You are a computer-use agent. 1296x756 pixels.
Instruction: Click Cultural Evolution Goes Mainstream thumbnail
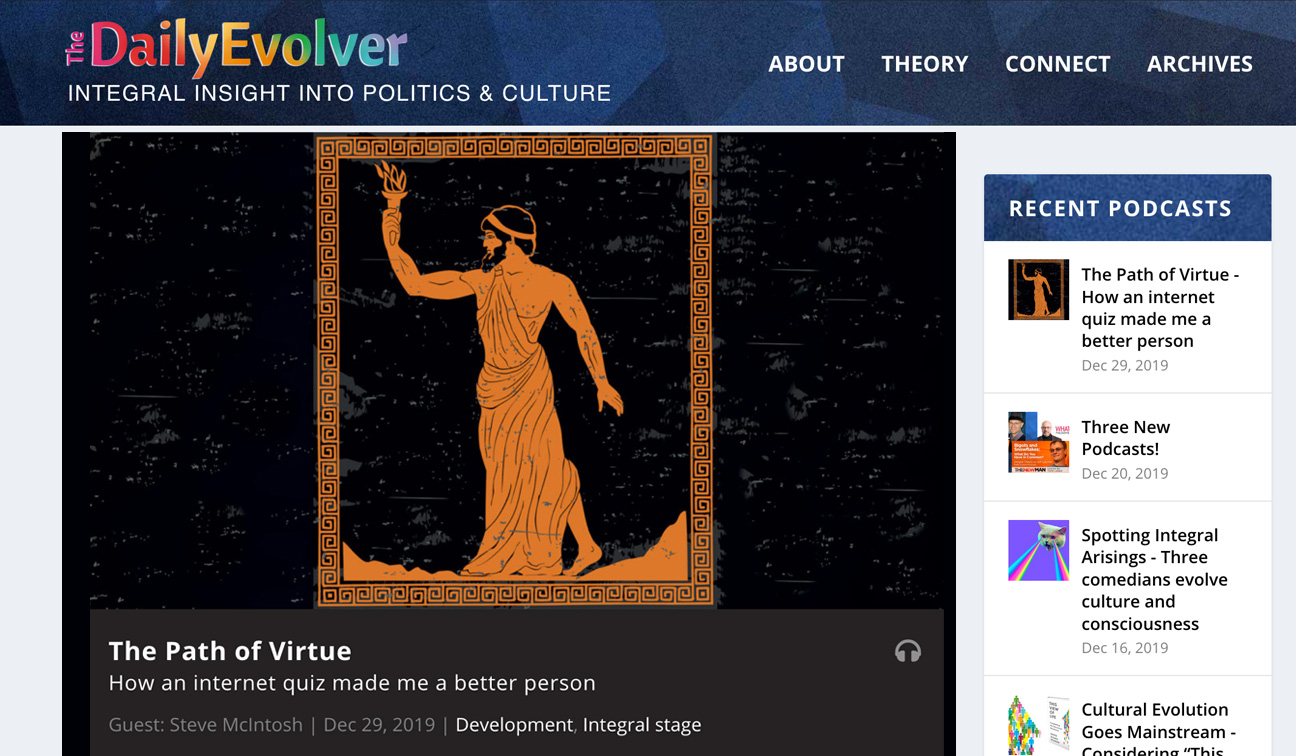click(x=1038, y=725)
